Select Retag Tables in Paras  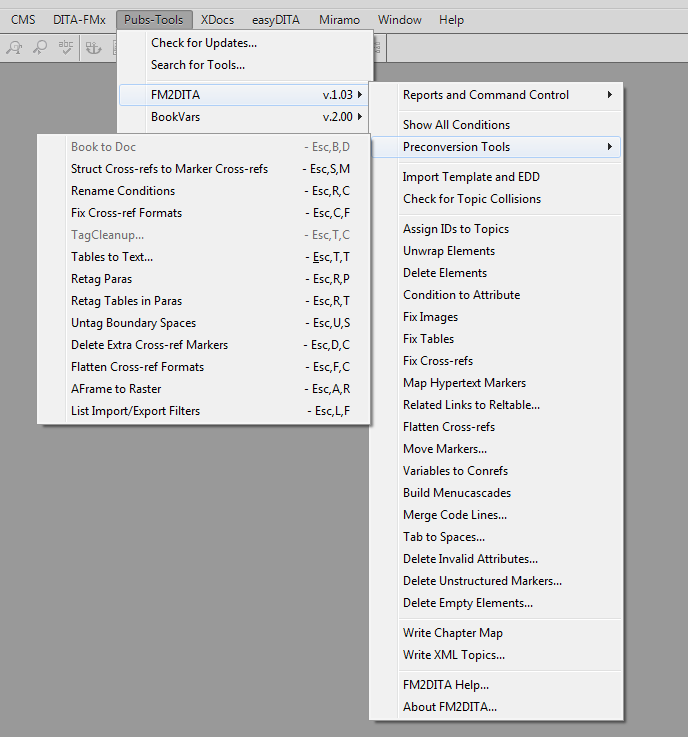pyautogui.click(x=203, y=301)
